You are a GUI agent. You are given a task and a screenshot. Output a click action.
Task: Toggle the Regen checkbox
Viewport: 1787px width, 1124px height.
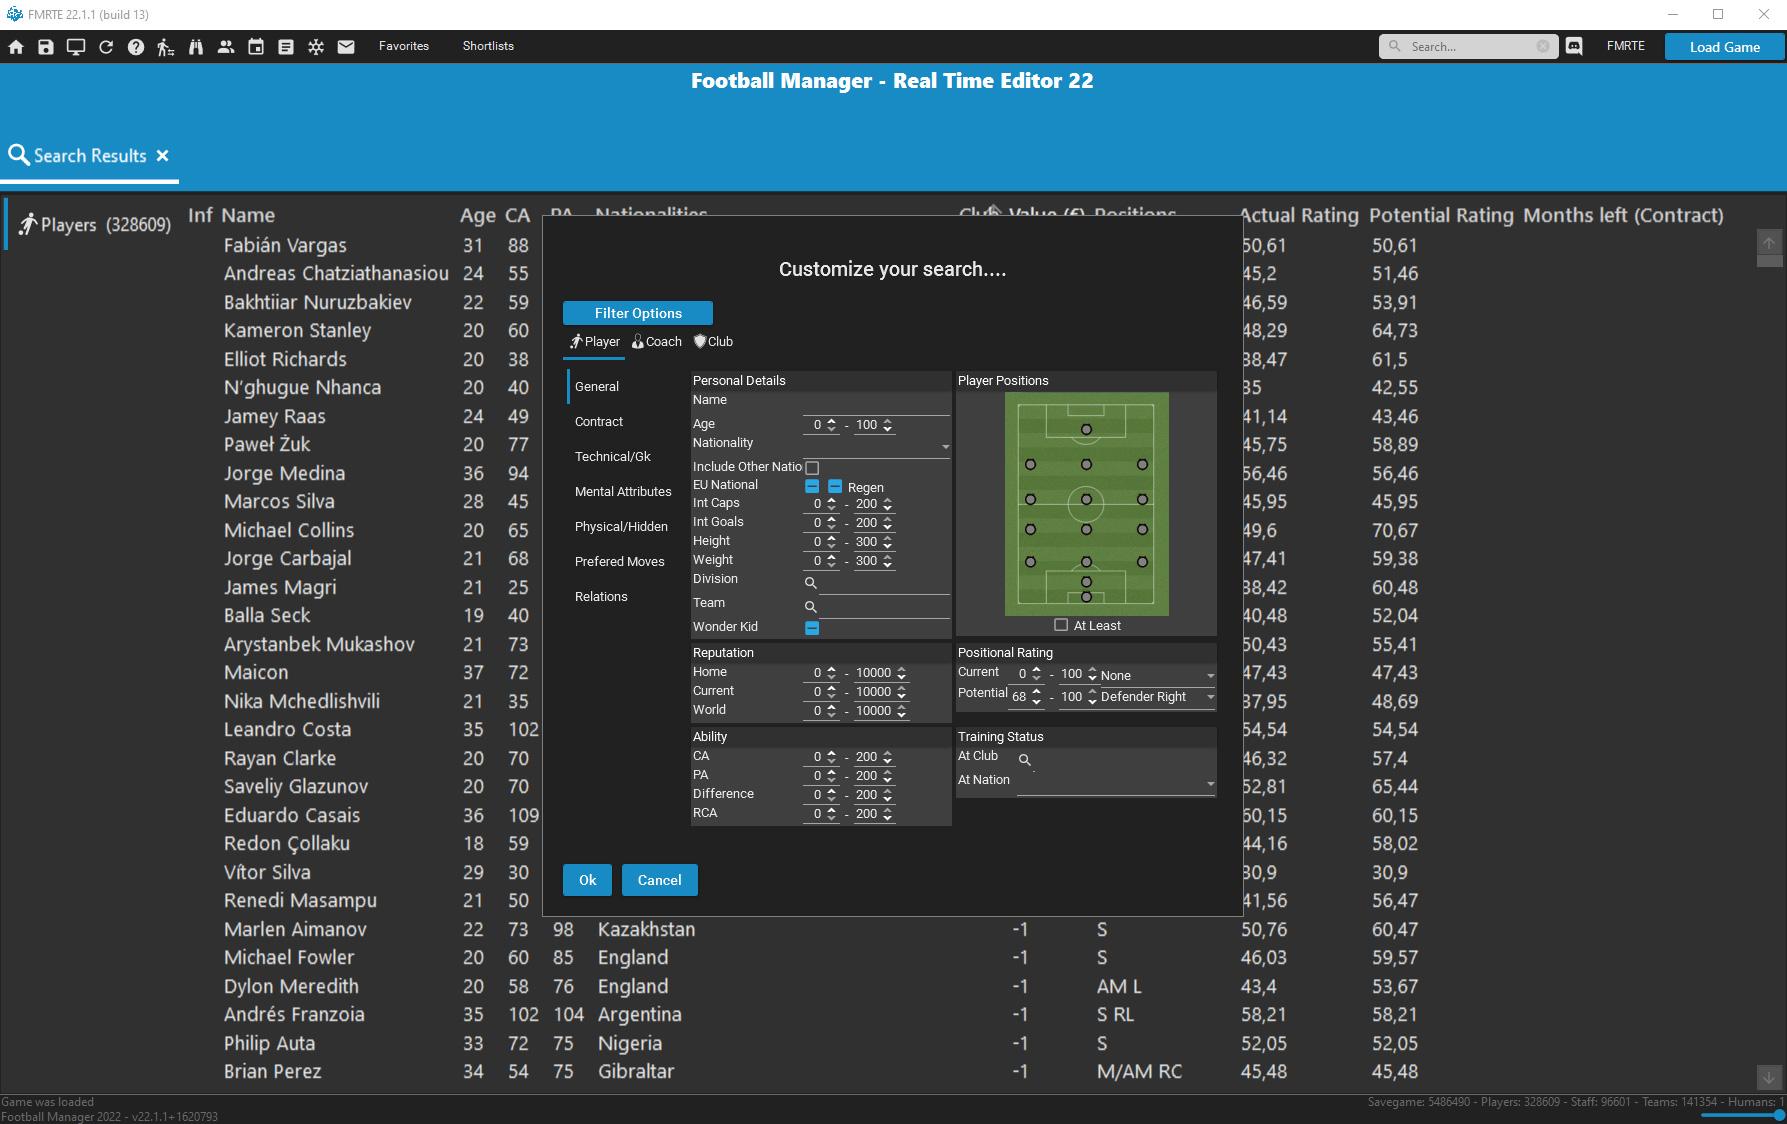tap(835, 486)
